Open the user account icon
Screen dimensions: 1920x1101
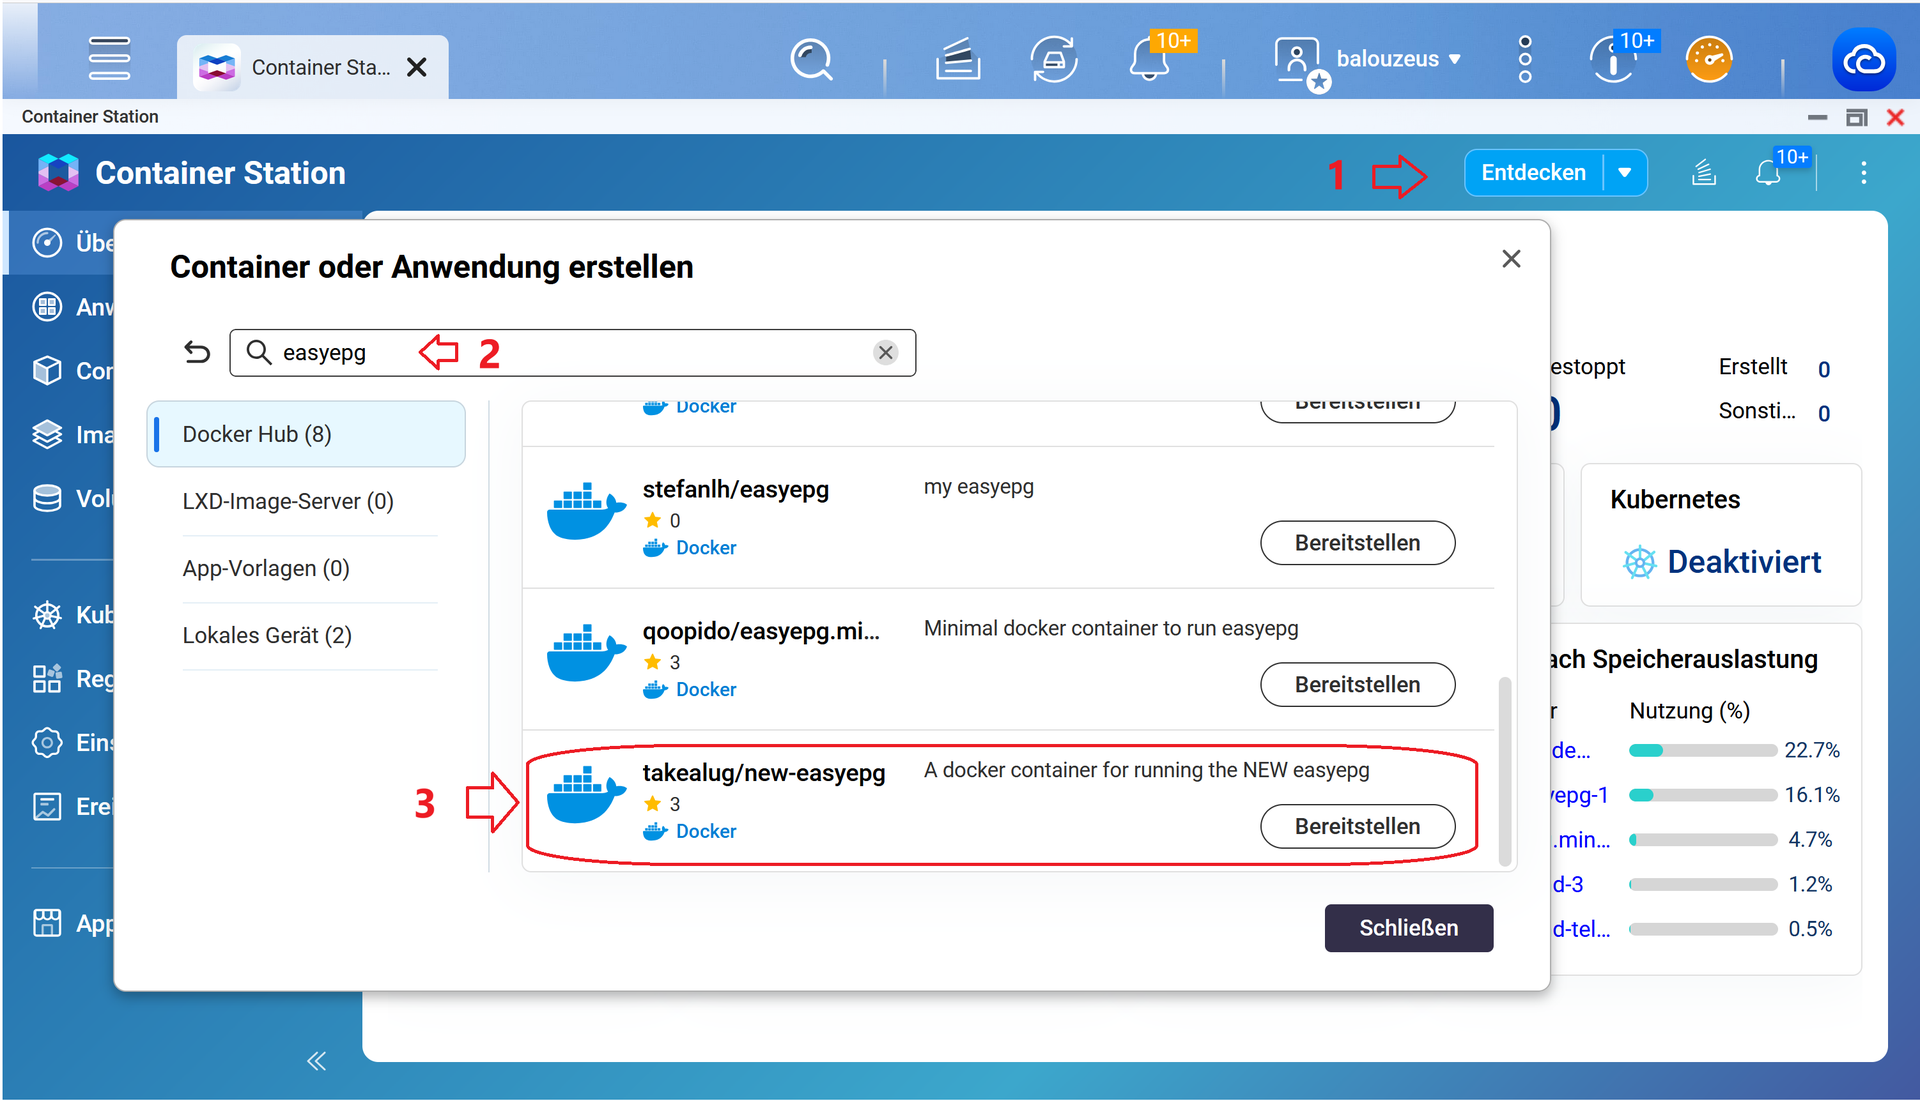click(x=1299, y=62)
